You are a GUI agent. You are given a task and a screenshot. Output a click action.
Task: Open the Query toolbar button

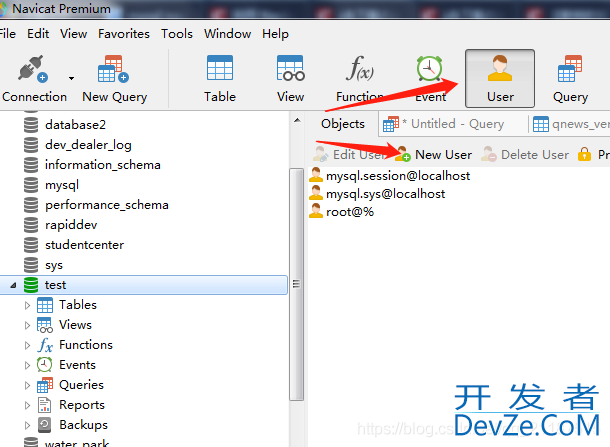pyautogui.click(x=570, y=79)
